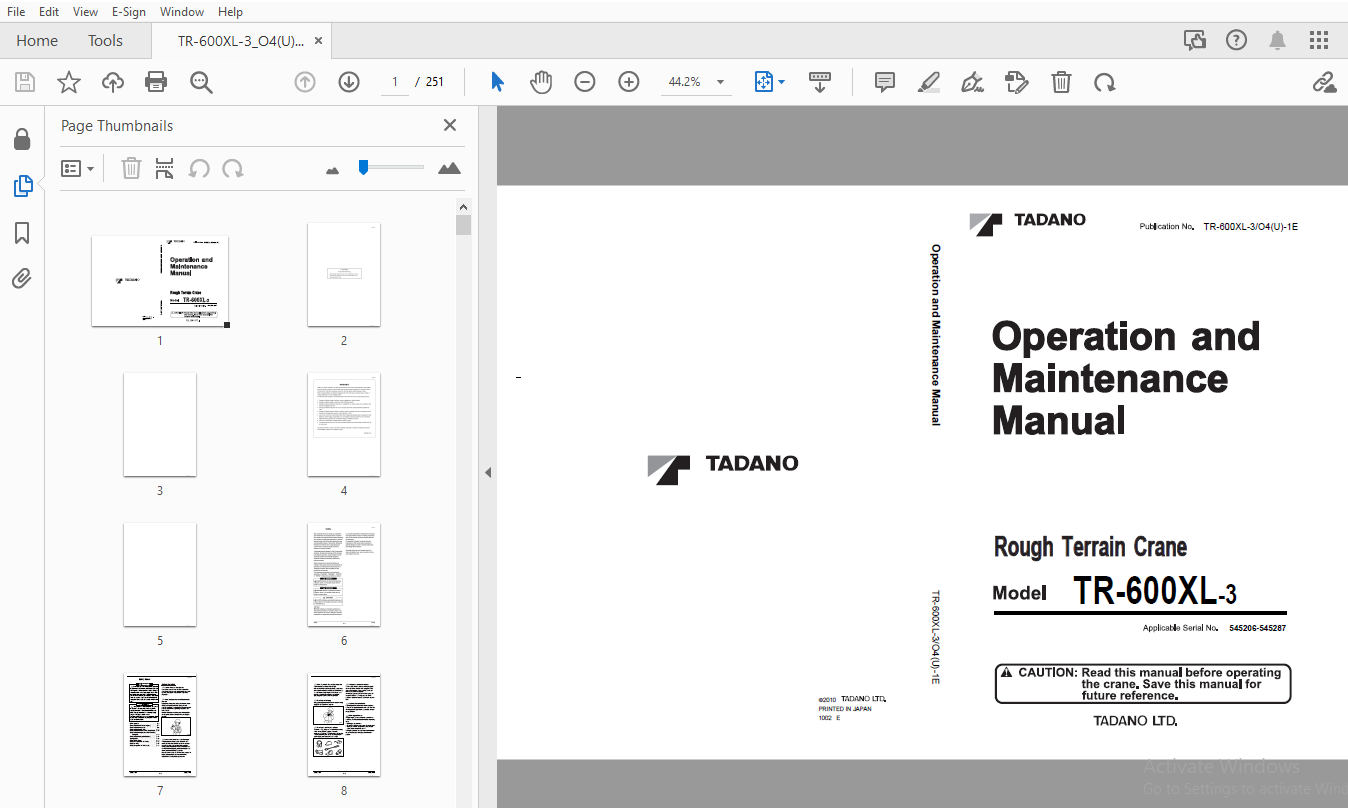Screen dimensions: 1348x808
Task: Print the document
Action: coord(156,82)
